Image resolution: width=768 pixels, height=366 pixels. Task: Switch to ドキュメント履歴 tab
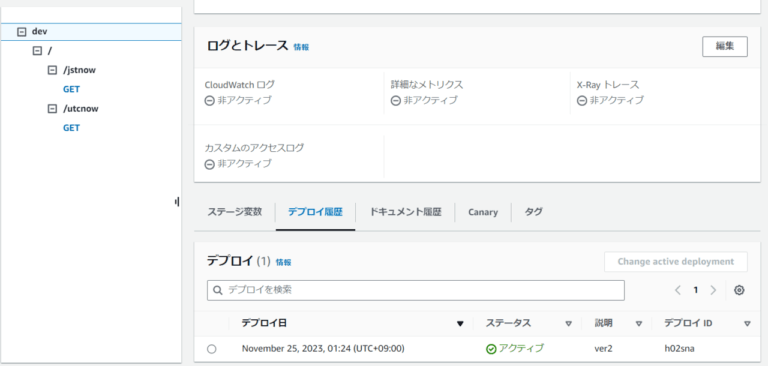pos(405,212)
